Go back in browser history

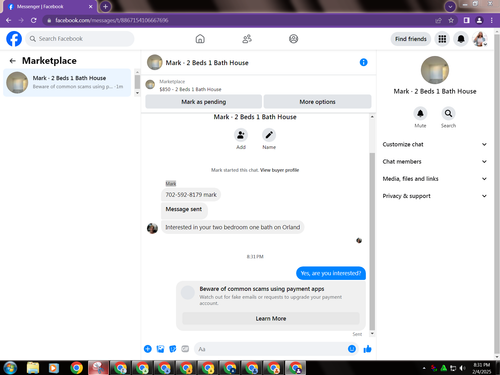(x=9, y=20)
